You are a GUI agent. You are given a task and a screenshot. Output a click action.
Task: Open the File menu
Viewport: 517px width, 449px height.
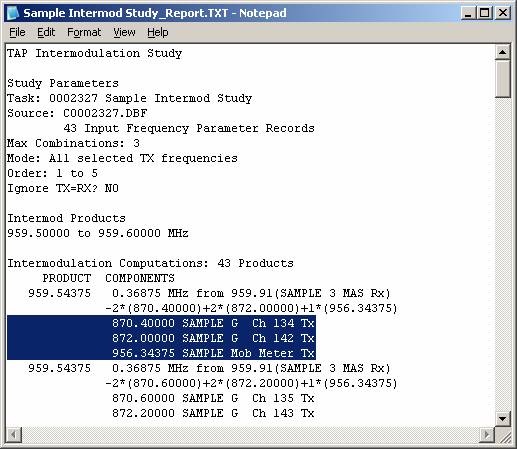[x=17, y=32]
